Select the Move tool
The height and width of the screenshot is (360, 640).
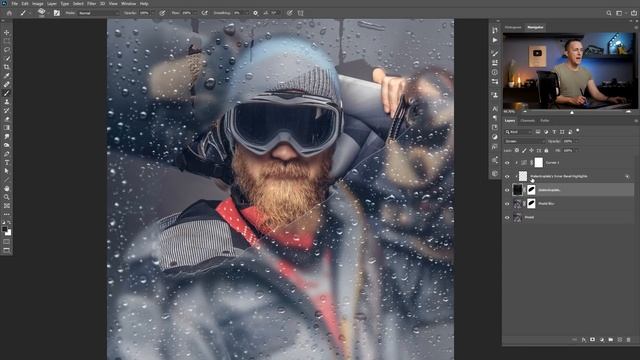pyautogui.click(x=7, y=32)
